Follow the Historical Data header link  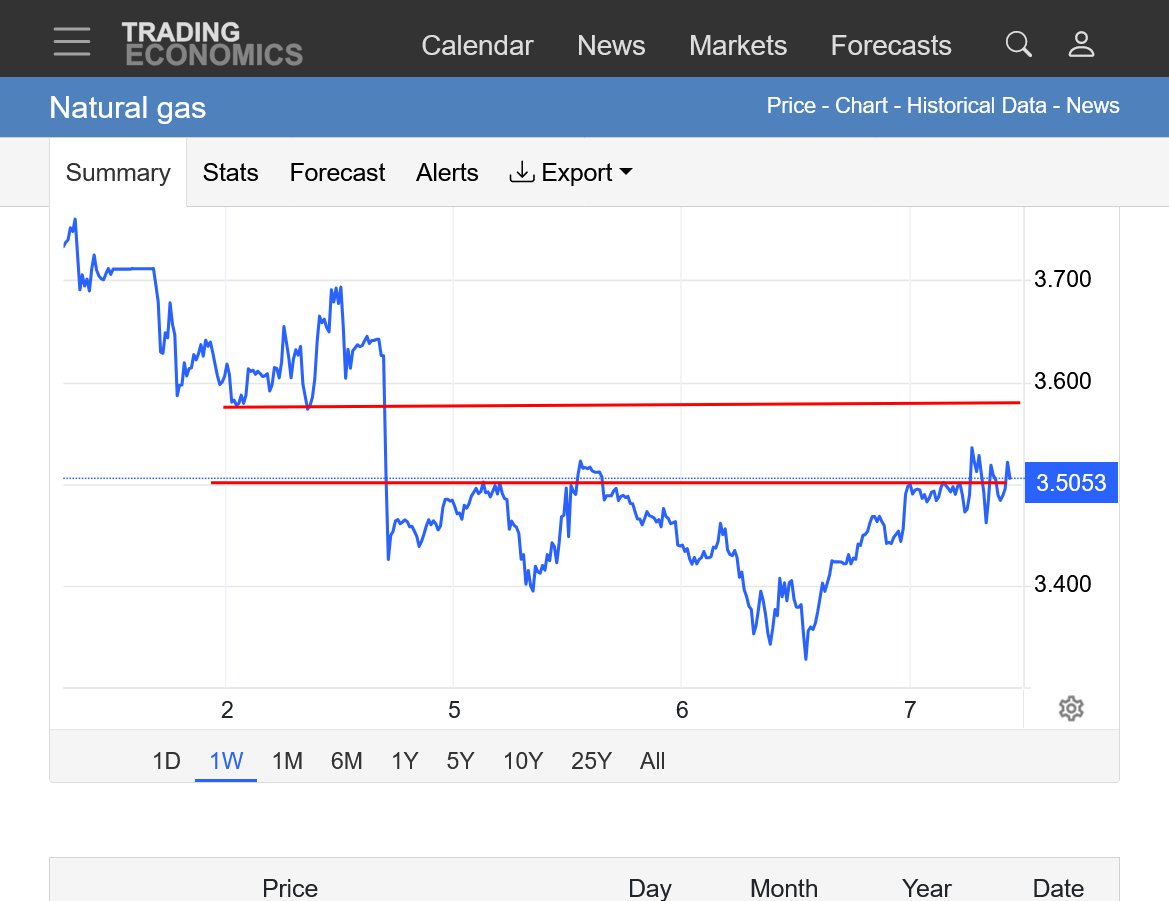click(x=976, y=106)
